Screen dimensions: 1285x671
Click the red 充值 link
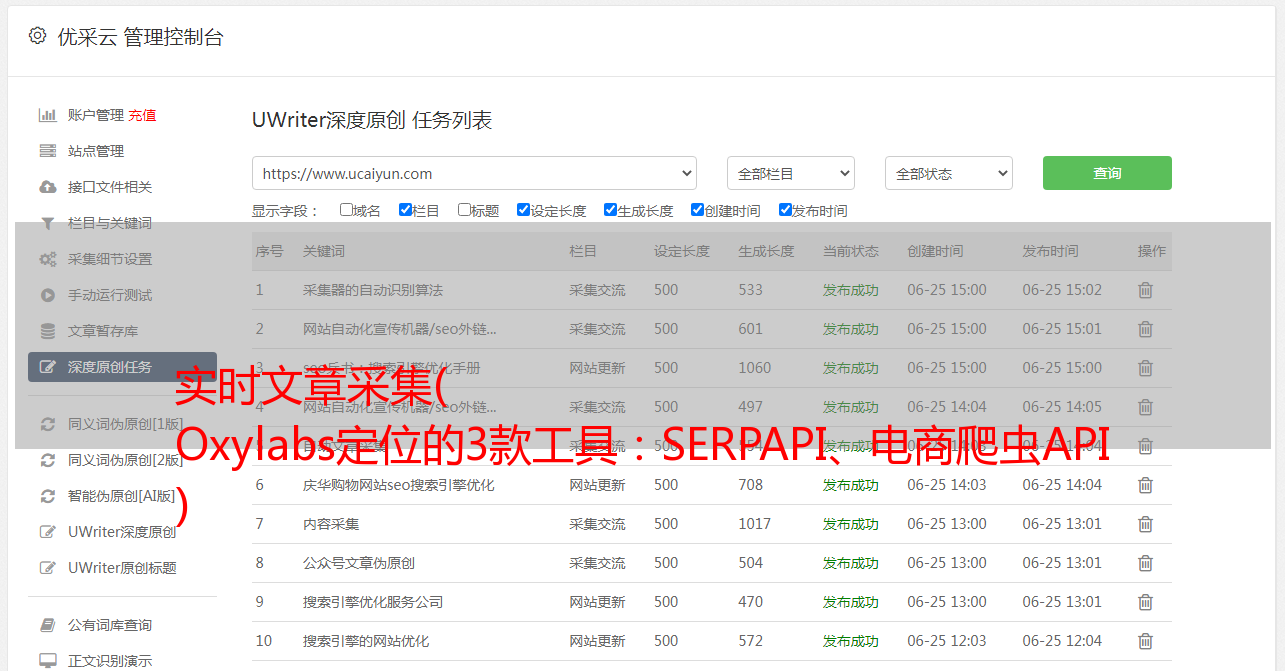coord(142,115)
